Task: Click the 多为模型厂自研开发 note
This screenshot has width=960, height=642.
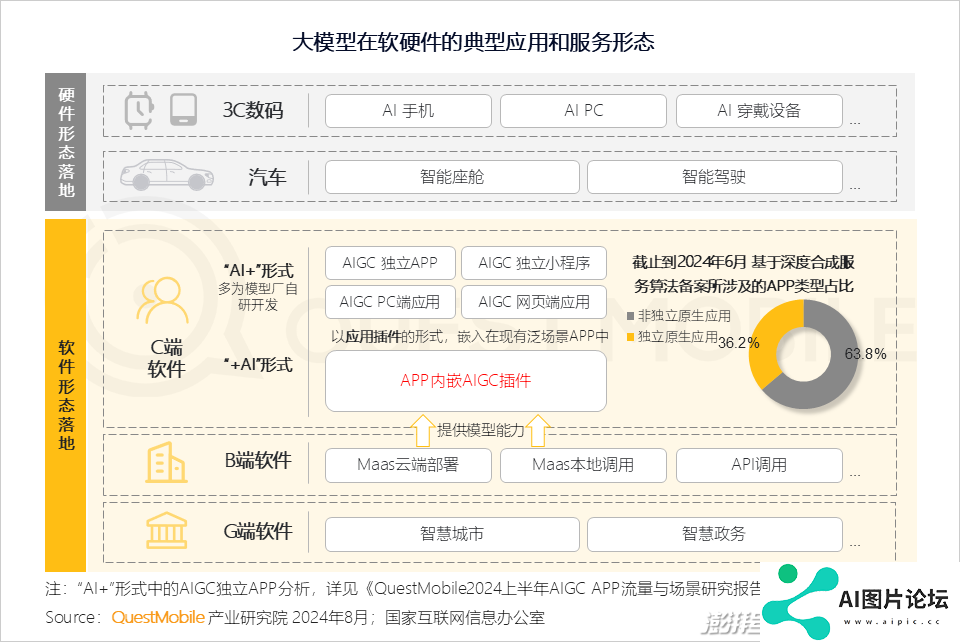Action: tap(258, 297)
